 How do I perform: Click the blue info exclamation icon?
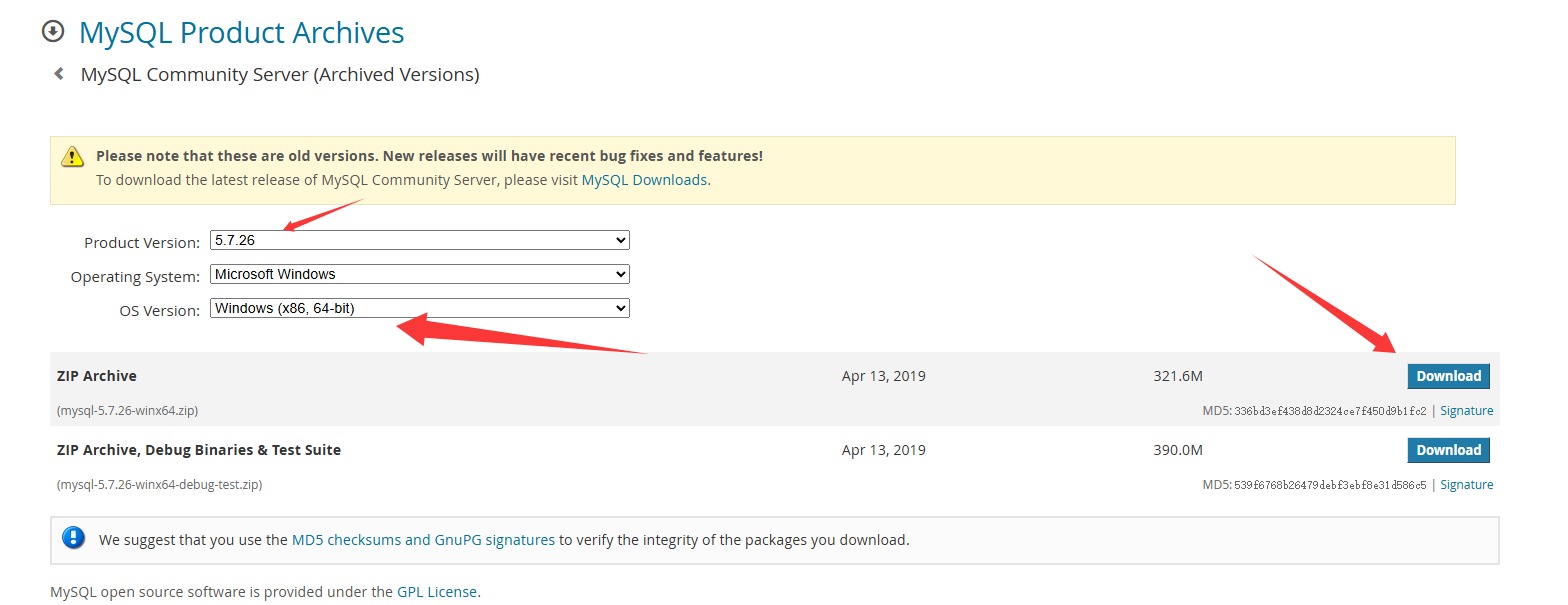pos(73,538)
